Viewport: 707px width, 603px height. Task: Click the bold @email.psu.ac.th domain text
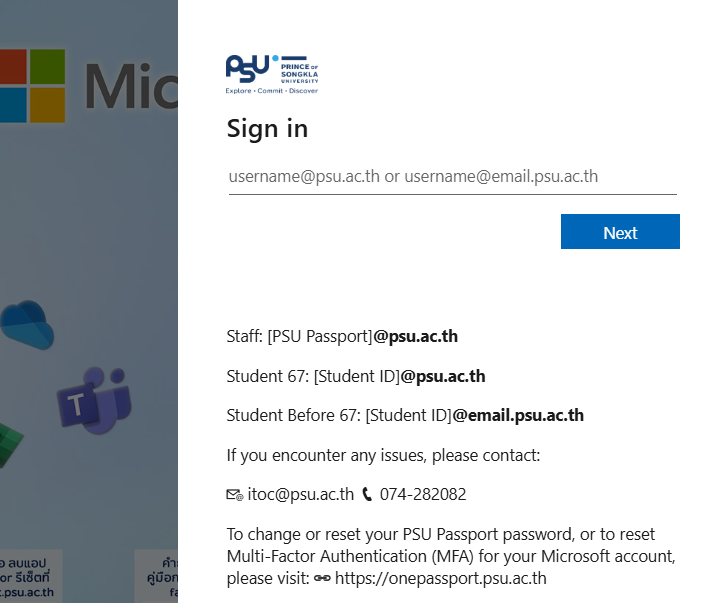[x=518, y=415]
